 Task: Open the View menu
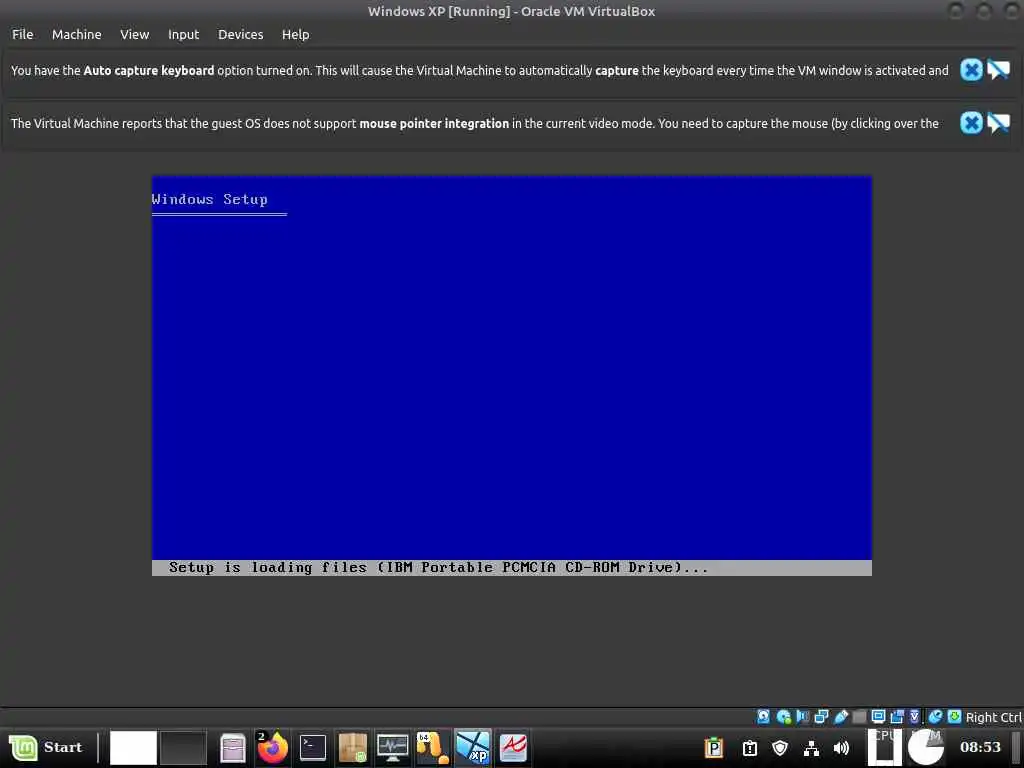(135, 35)
